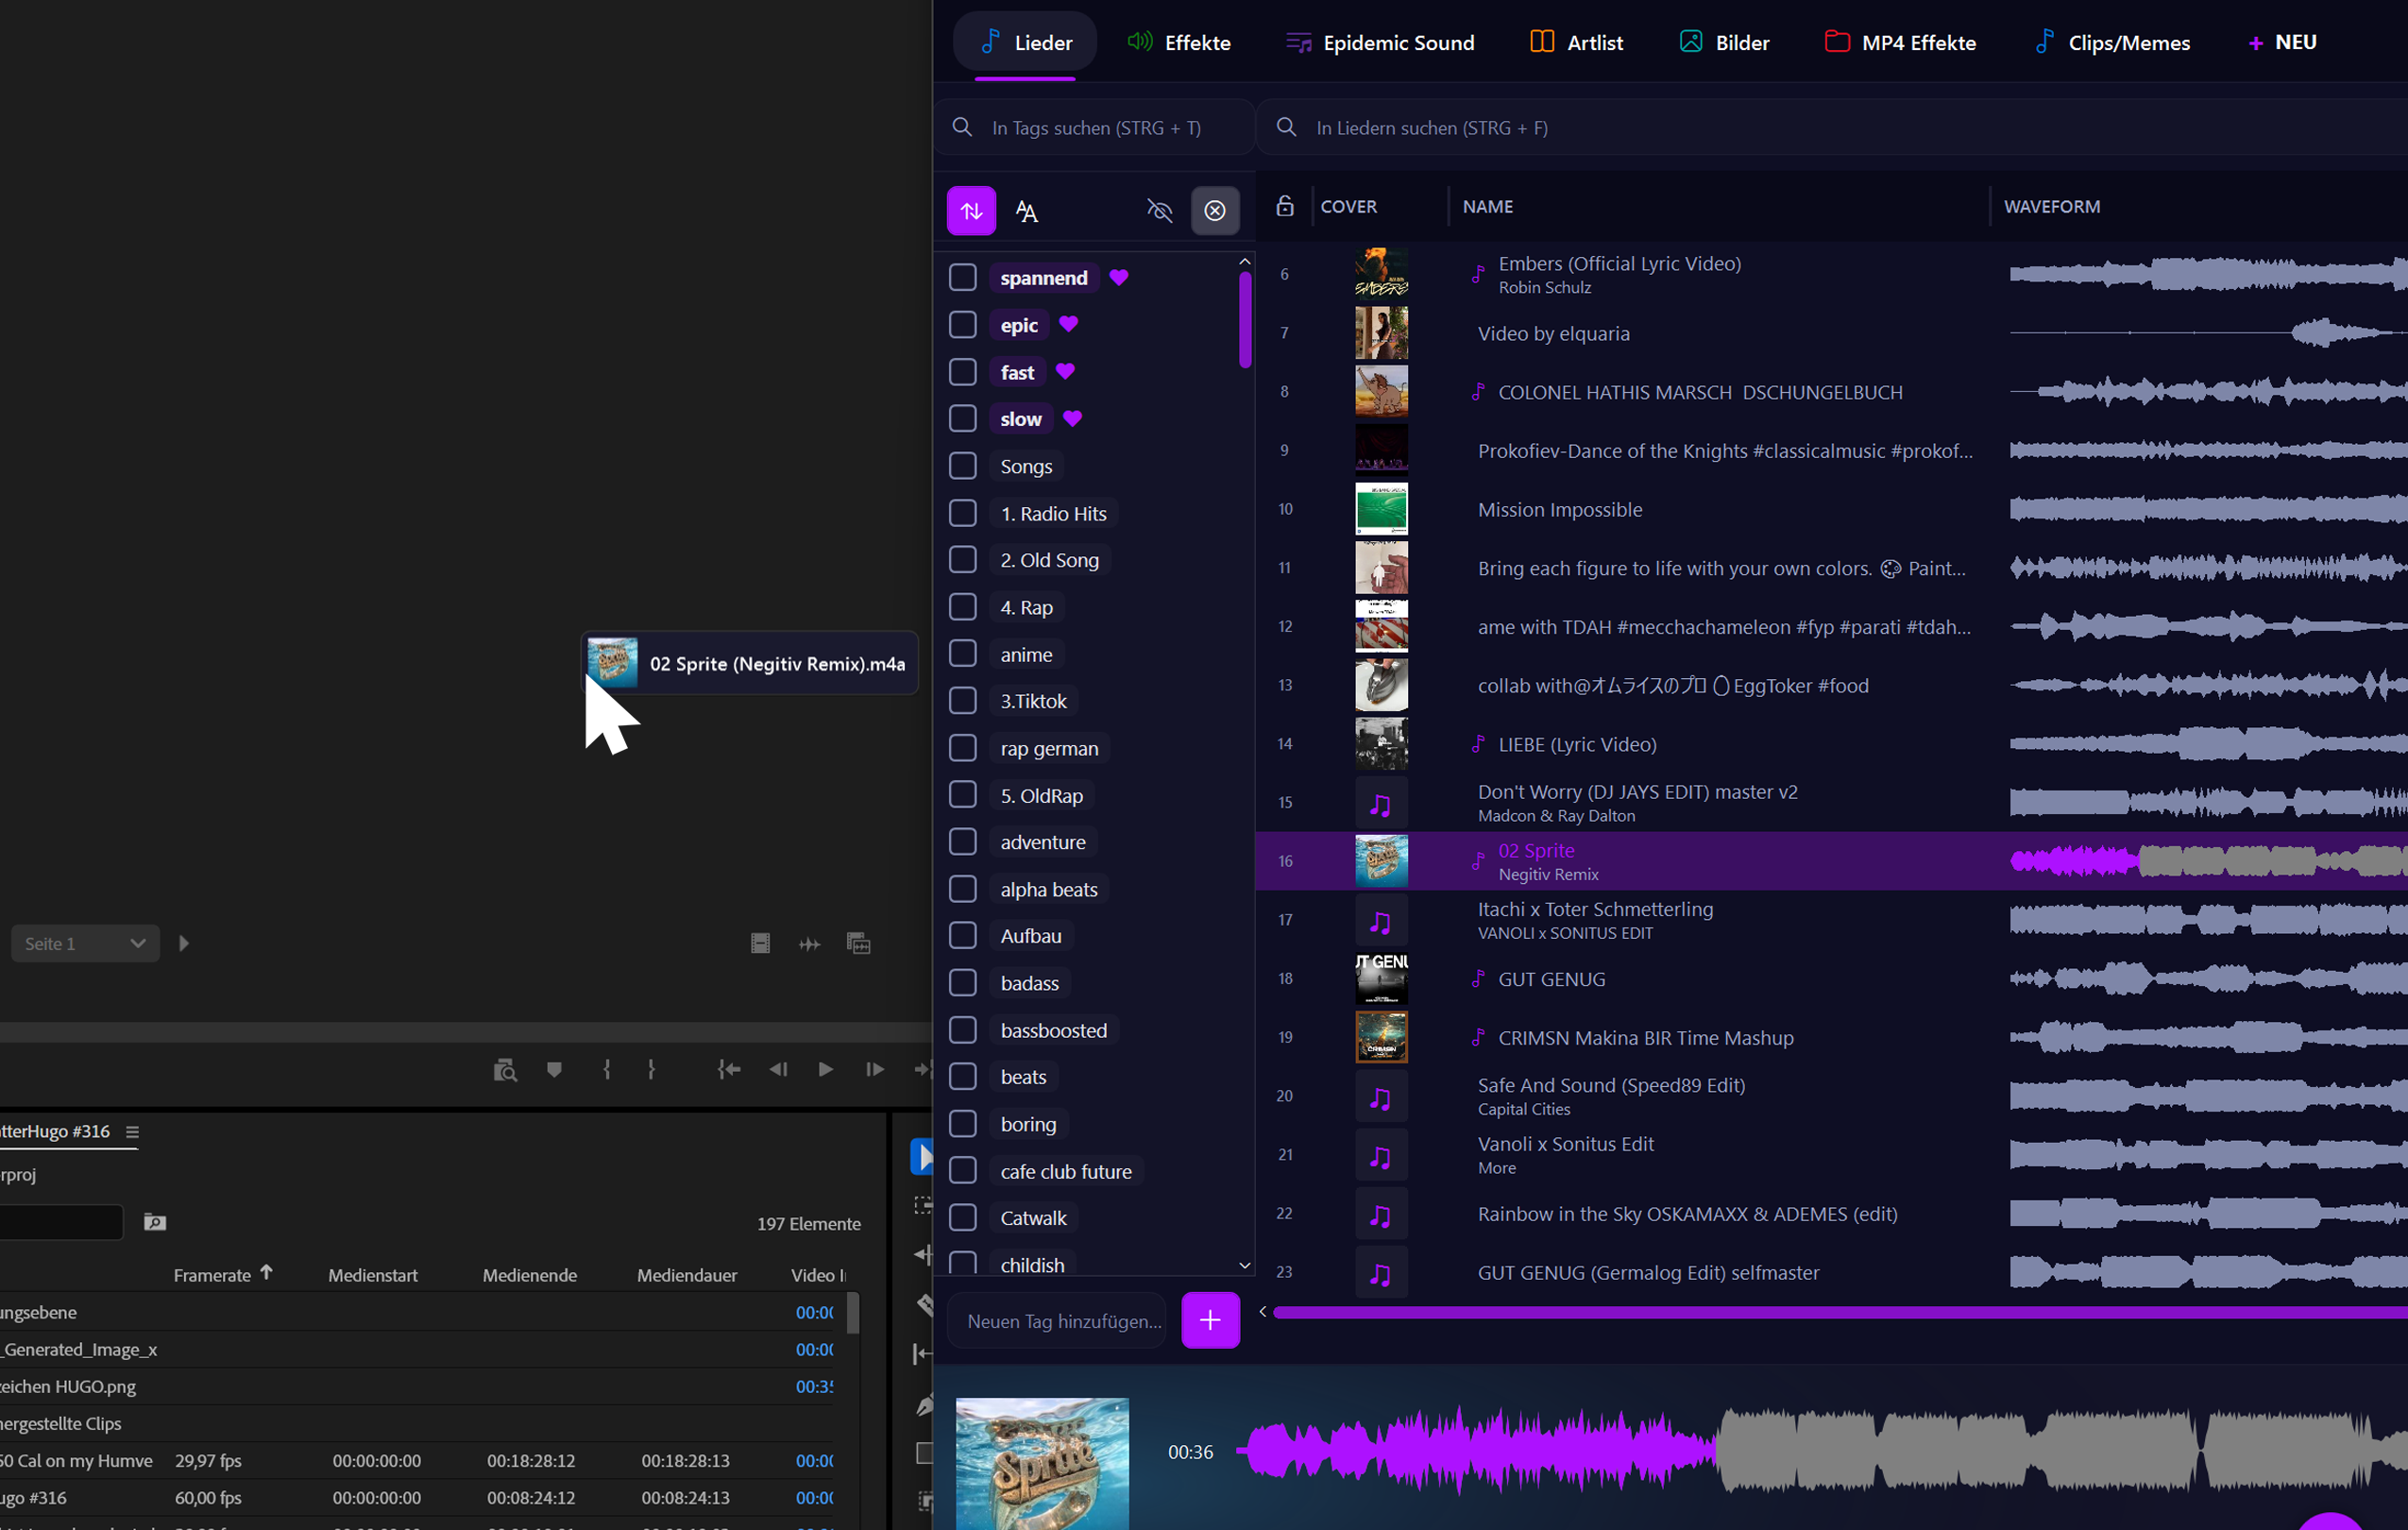This screenshot has height=1530, width=2408.
Task: Click go to in point button
Action: [x=729, y=1069]
